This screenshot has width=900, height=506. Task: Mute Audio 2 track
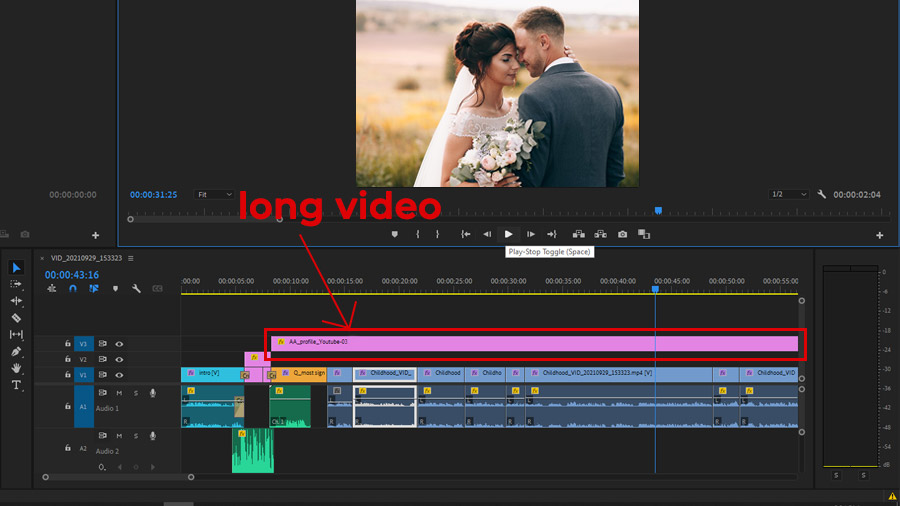point(119,436)
